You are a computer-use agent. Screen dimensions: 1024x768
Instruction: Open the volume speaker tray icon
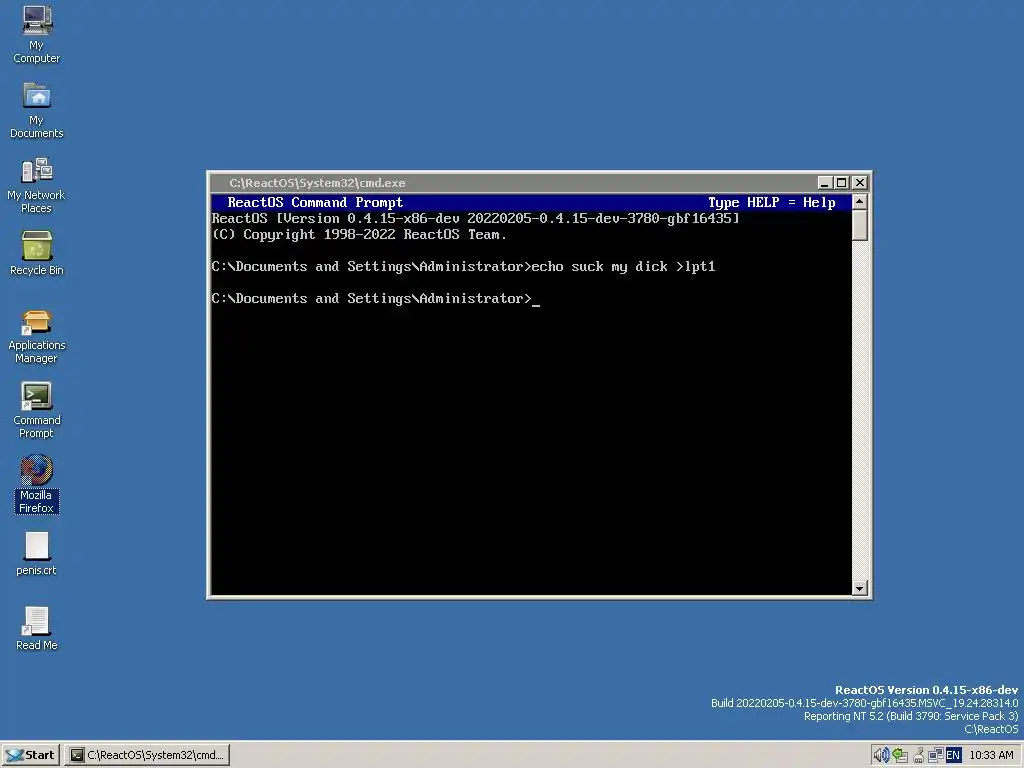(x=881, y=755)
